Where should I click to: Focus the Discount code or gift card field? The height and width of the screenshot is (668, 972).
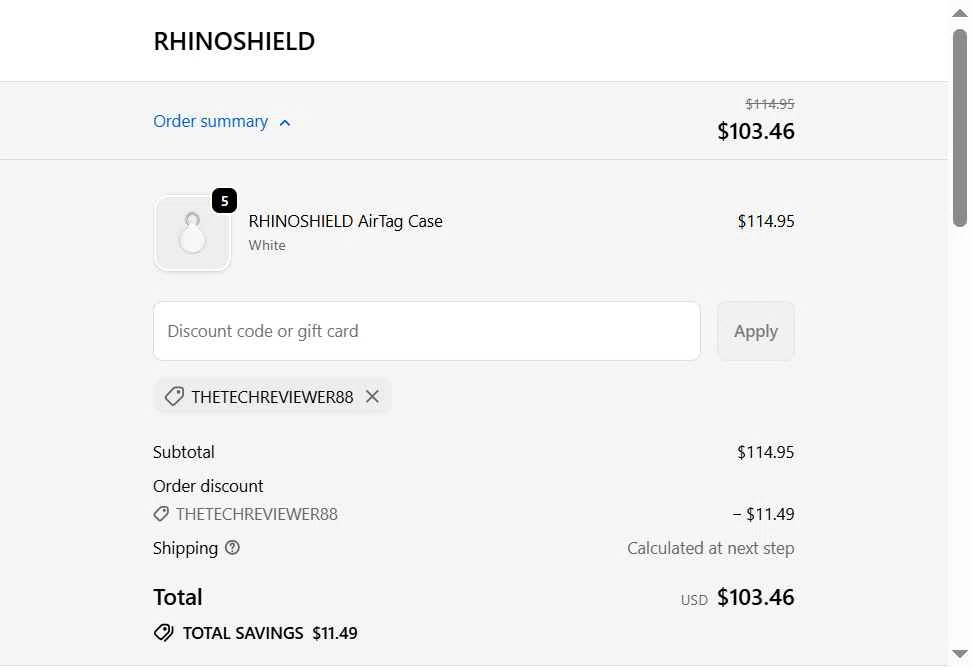coord(427,331)
